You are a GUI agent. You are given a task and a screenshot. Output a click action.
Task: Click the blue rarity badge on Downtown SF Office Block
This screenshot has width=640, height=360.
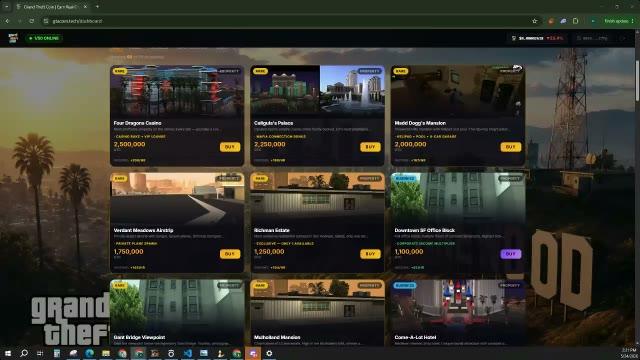[x=405, y=178]
